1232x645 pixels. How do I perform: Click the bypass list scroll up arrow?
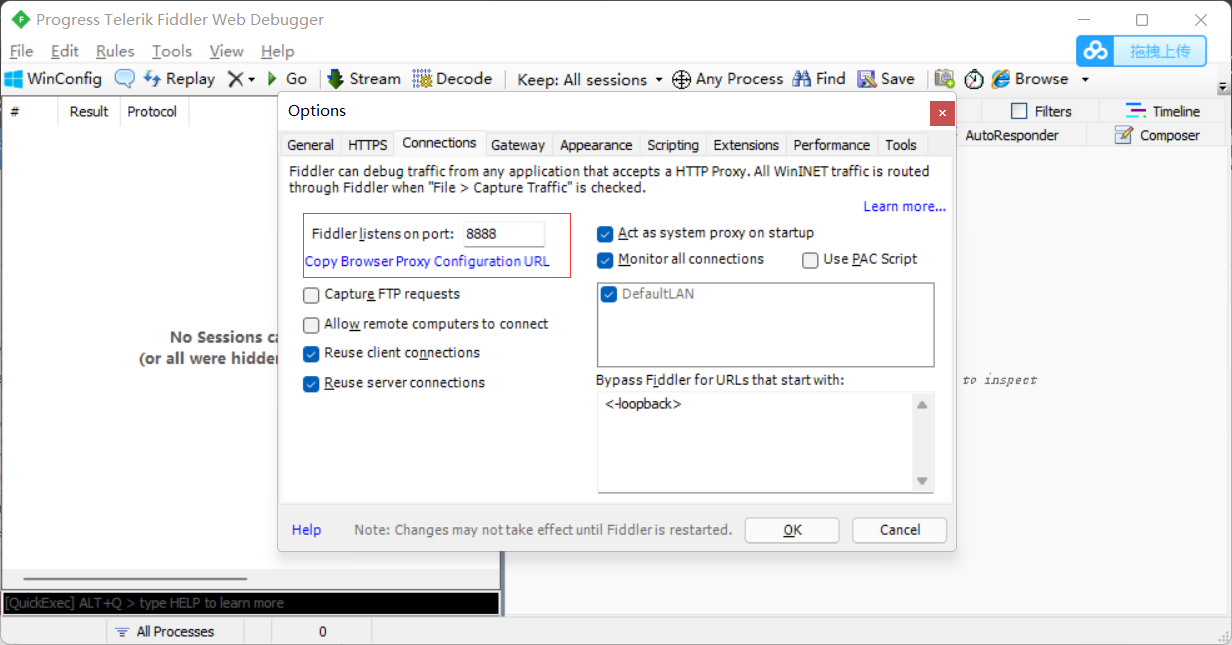pos(922,405)
